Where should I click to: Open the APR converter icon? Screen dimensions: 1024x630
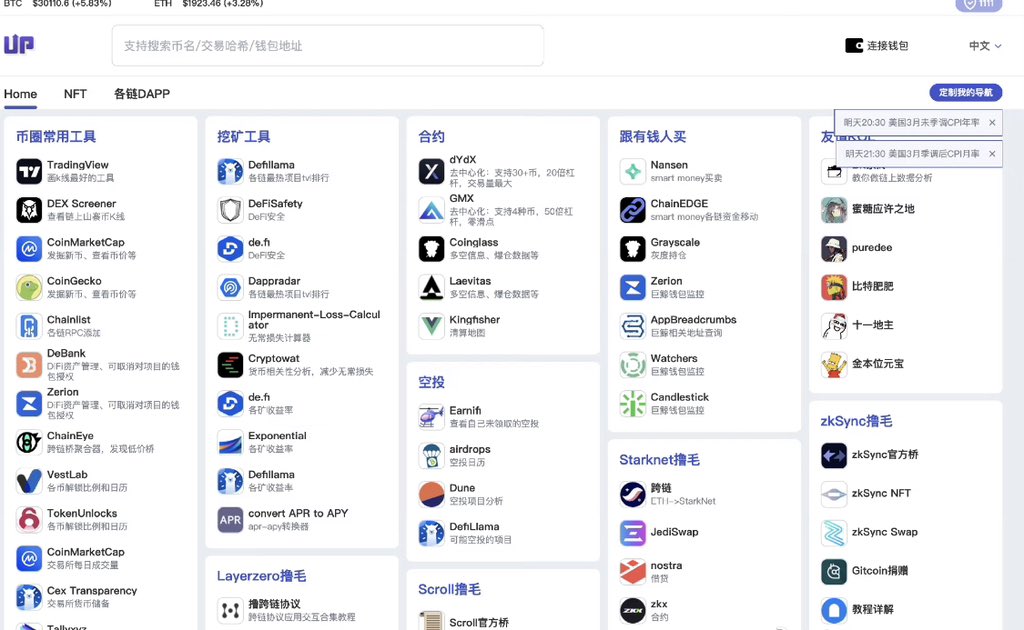[230, 520]
